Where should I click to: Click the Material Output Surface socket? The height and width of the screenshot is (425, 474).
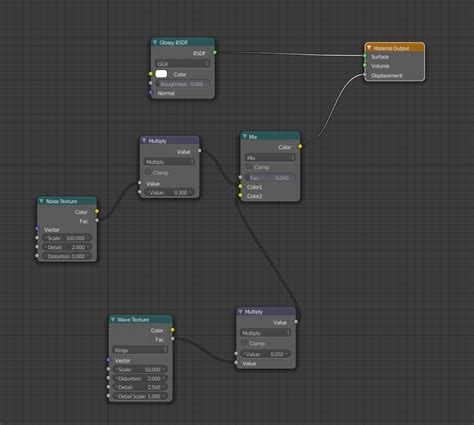(365, 56)
